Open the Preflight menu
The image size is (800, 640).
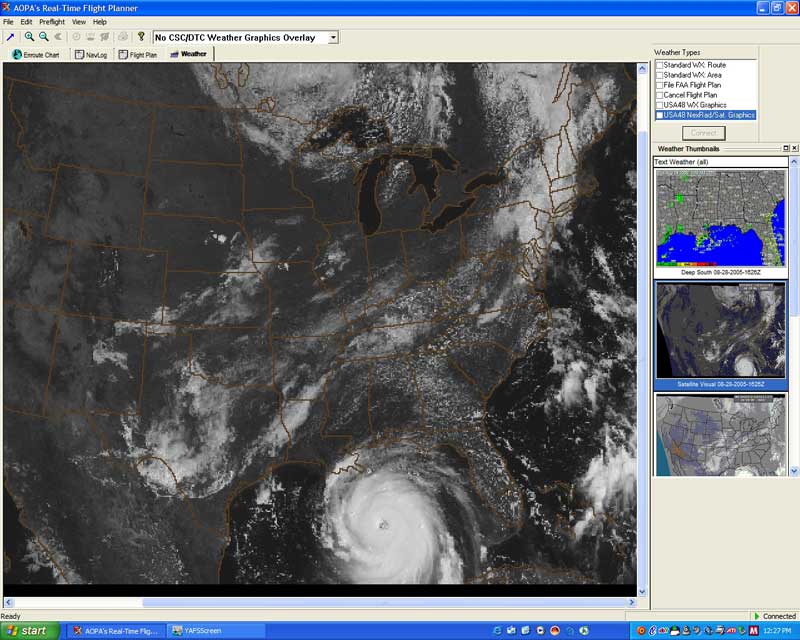(x=51, y=21)
